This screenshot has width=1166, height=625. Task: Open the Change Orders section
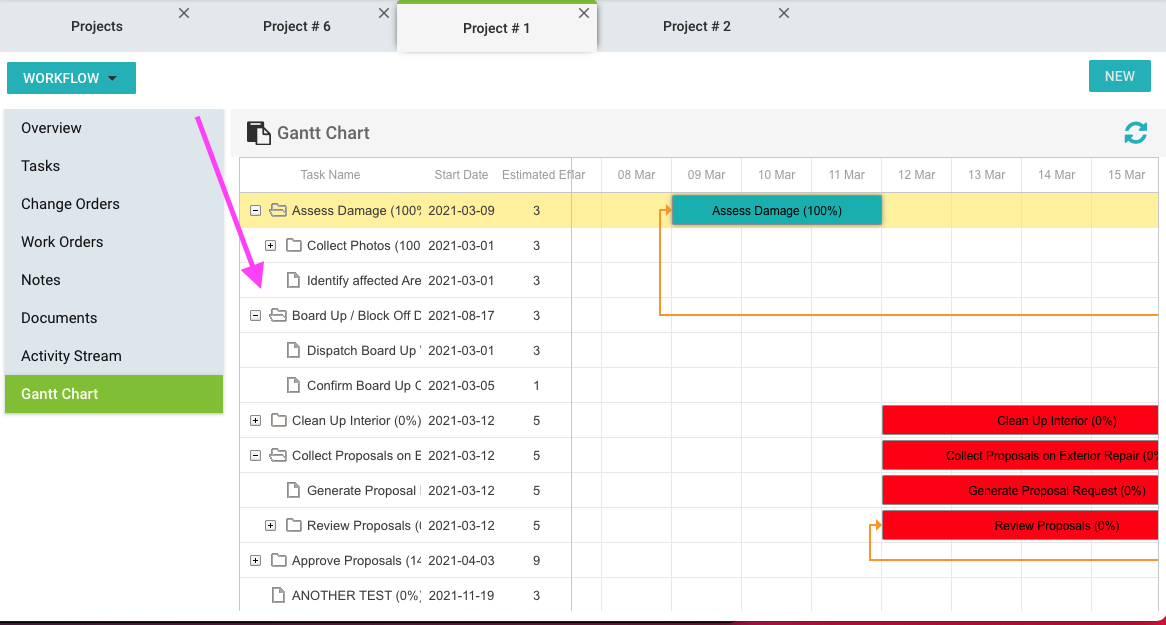pyautogui.click(x=70, y=203)
